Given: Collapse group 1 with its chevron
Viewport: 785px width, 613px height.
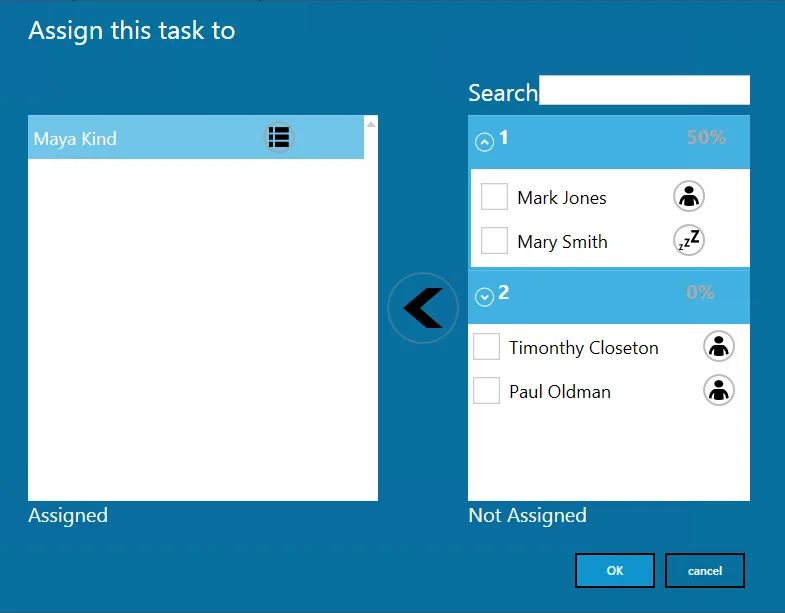Looking at the screenshot, I should pos(484,142).
